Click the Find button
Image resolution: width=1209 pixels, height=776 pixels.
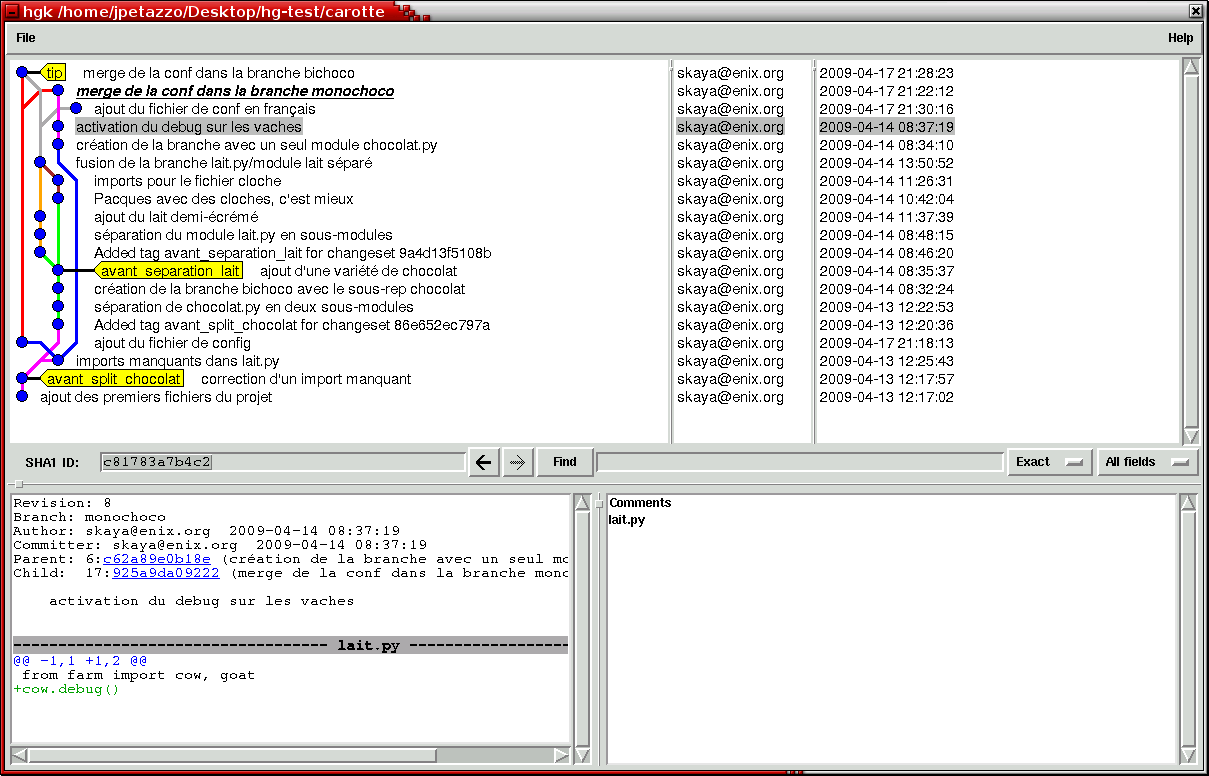tap(565, 462)
